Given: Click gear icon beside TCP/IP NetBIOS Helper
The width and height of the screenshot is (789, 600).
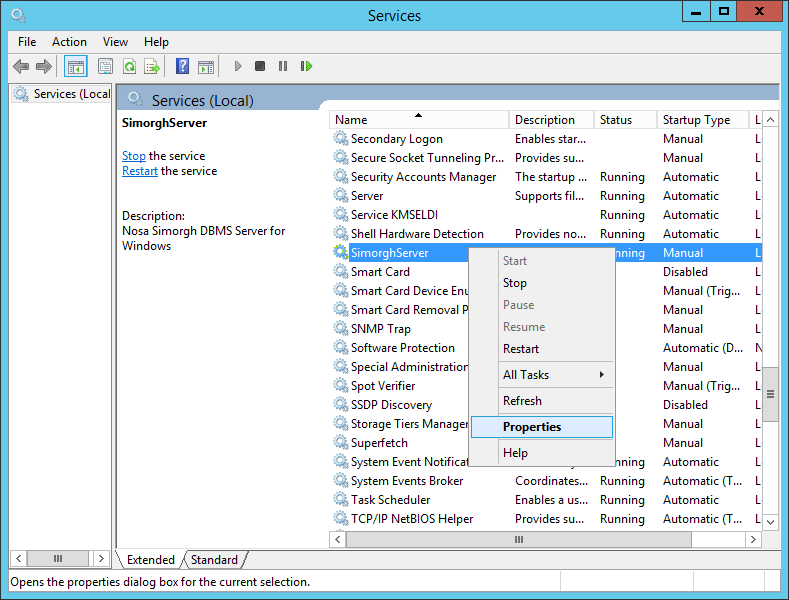Looking at the screenshot, I should click(x=341, y=518).
